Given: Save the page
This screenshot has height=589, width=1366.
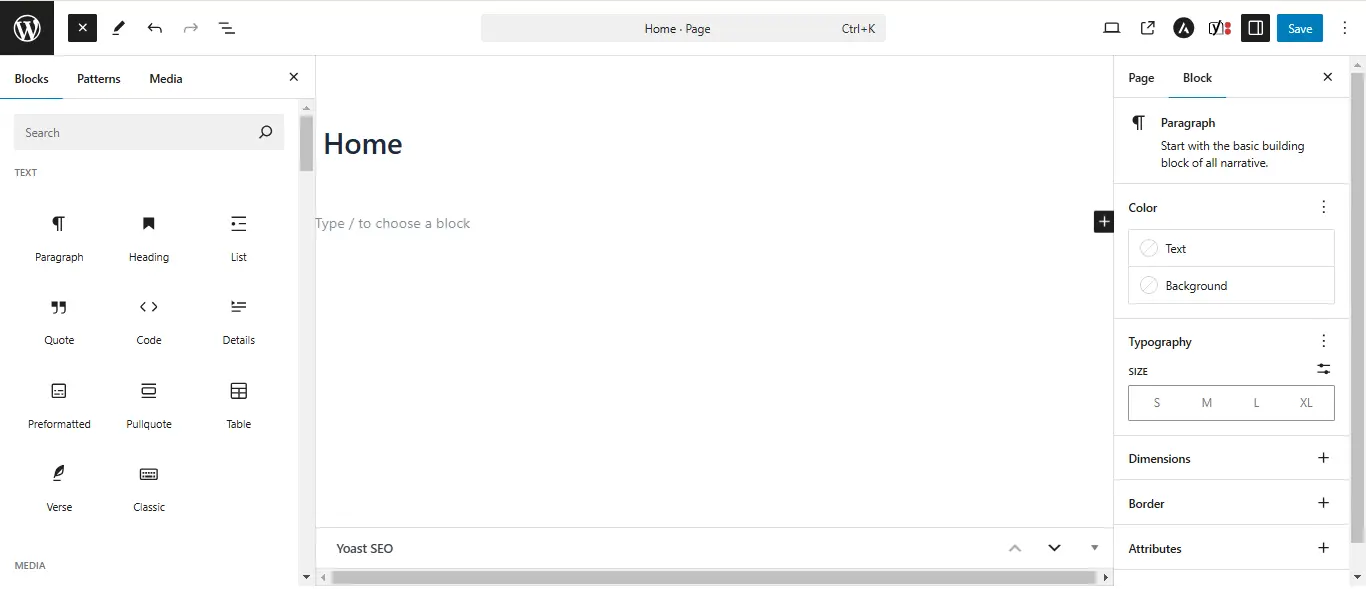Looking at the screenshot, I should 1299,28.
